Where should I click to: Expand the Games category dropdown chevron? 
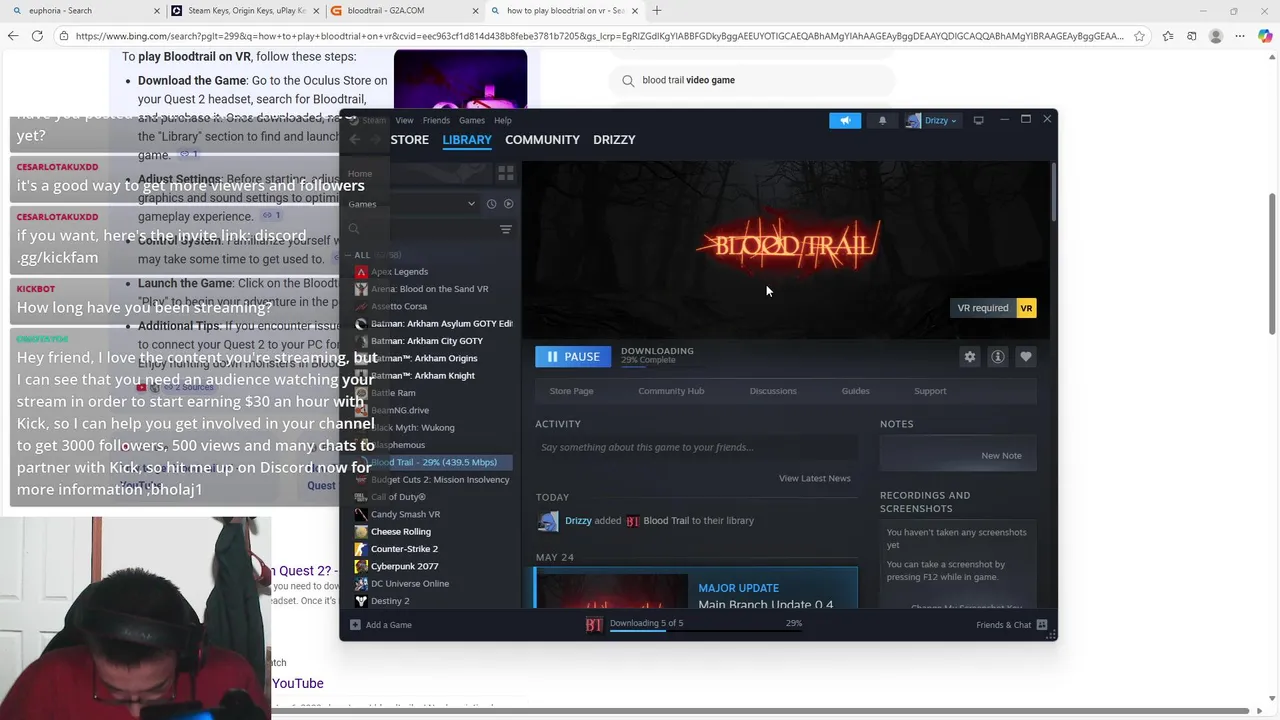pyautogui.click(x=471, y=204)
